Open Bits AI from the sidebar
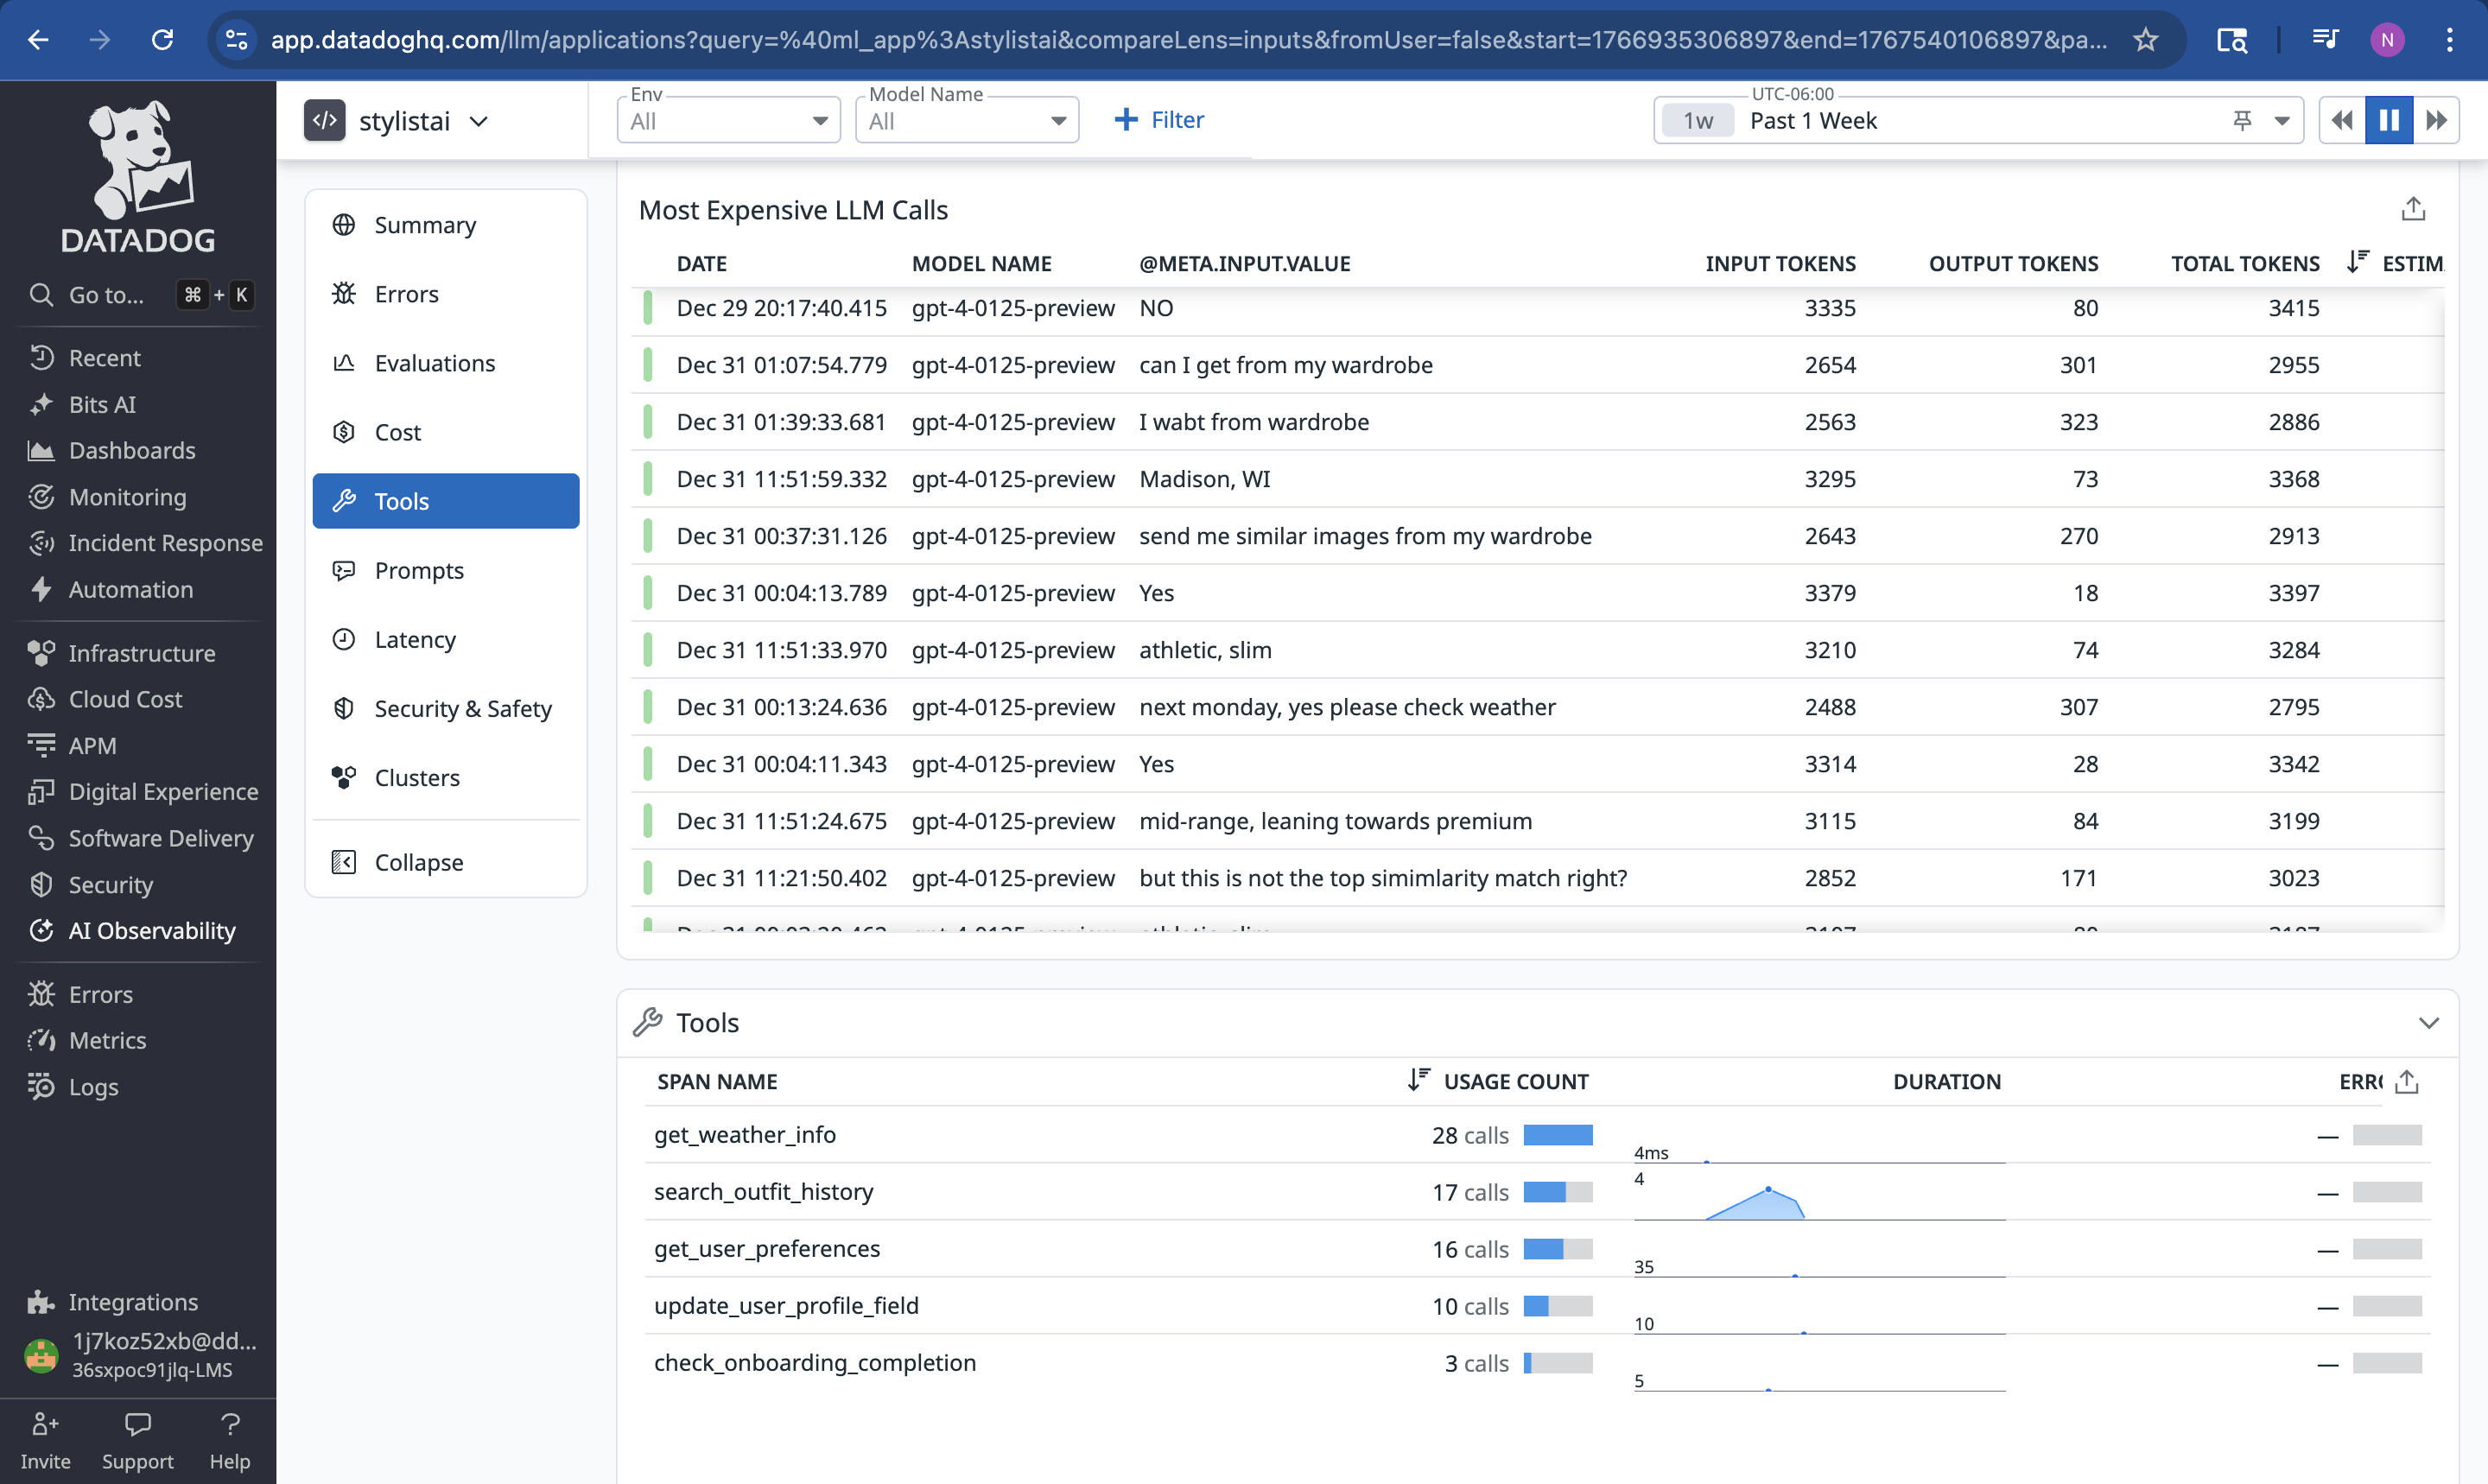 pyautogui.click(x=102, y=404)
